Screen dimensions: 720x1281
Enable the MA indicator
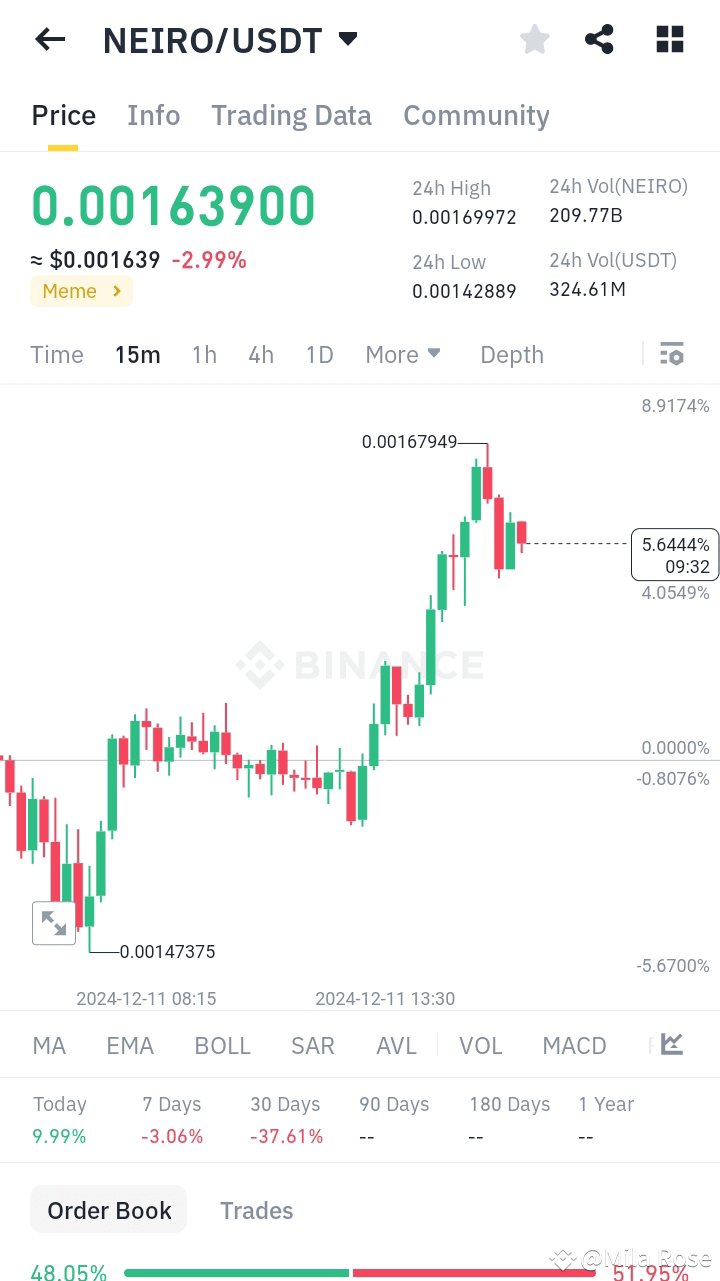(48, 1045)
